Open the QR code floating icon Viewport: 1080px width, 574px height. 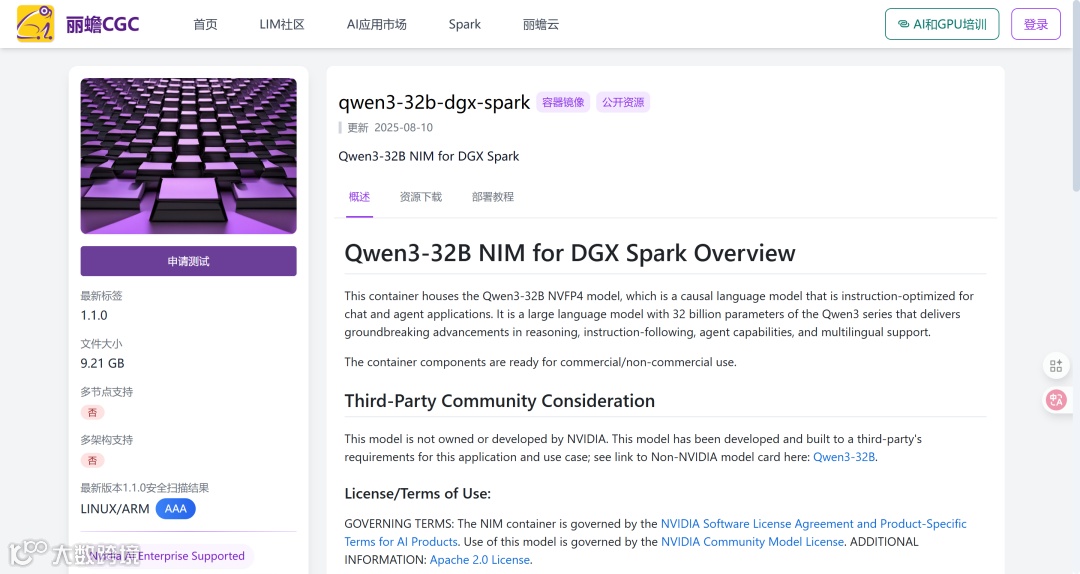[1056, 366]
